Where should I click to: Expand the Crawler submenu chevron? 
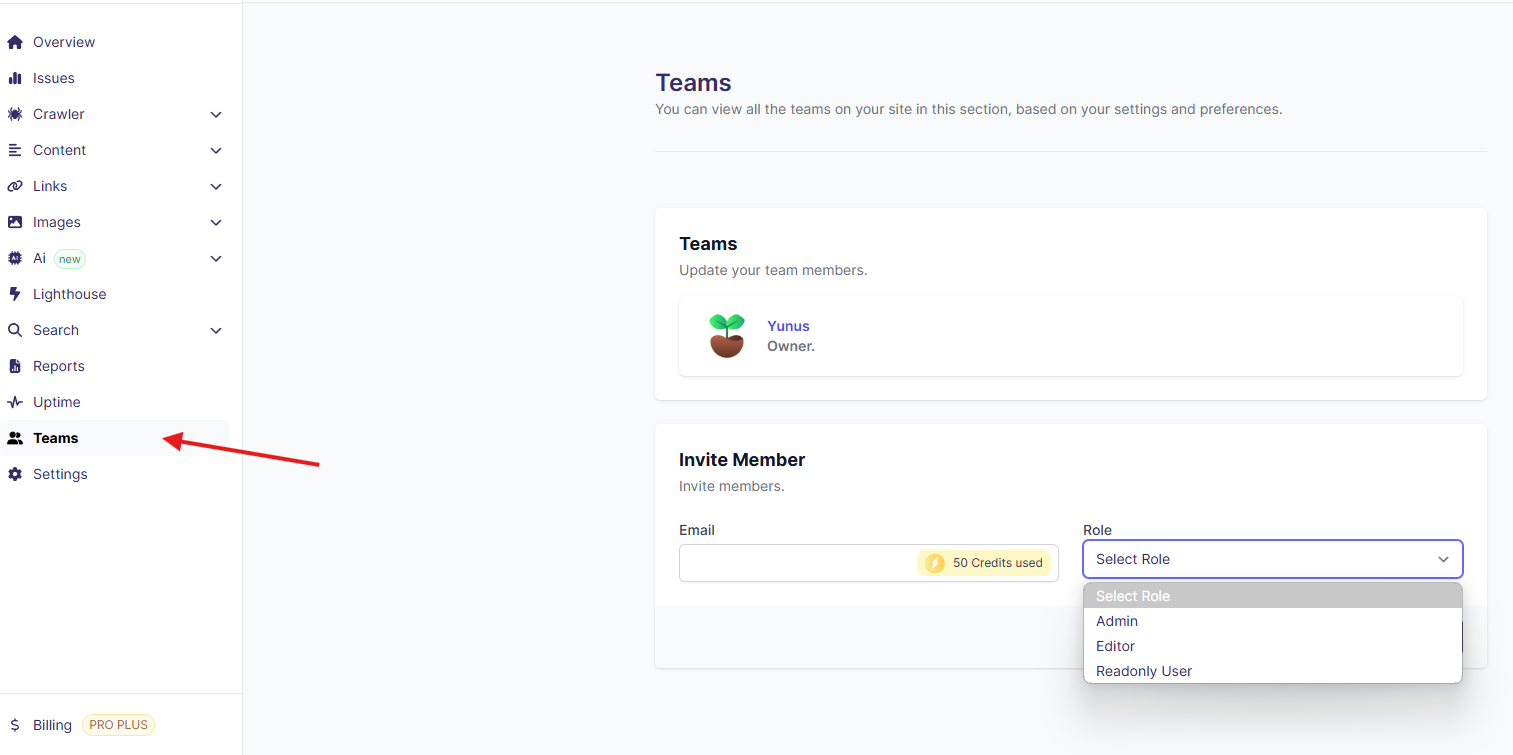point(216,114)
